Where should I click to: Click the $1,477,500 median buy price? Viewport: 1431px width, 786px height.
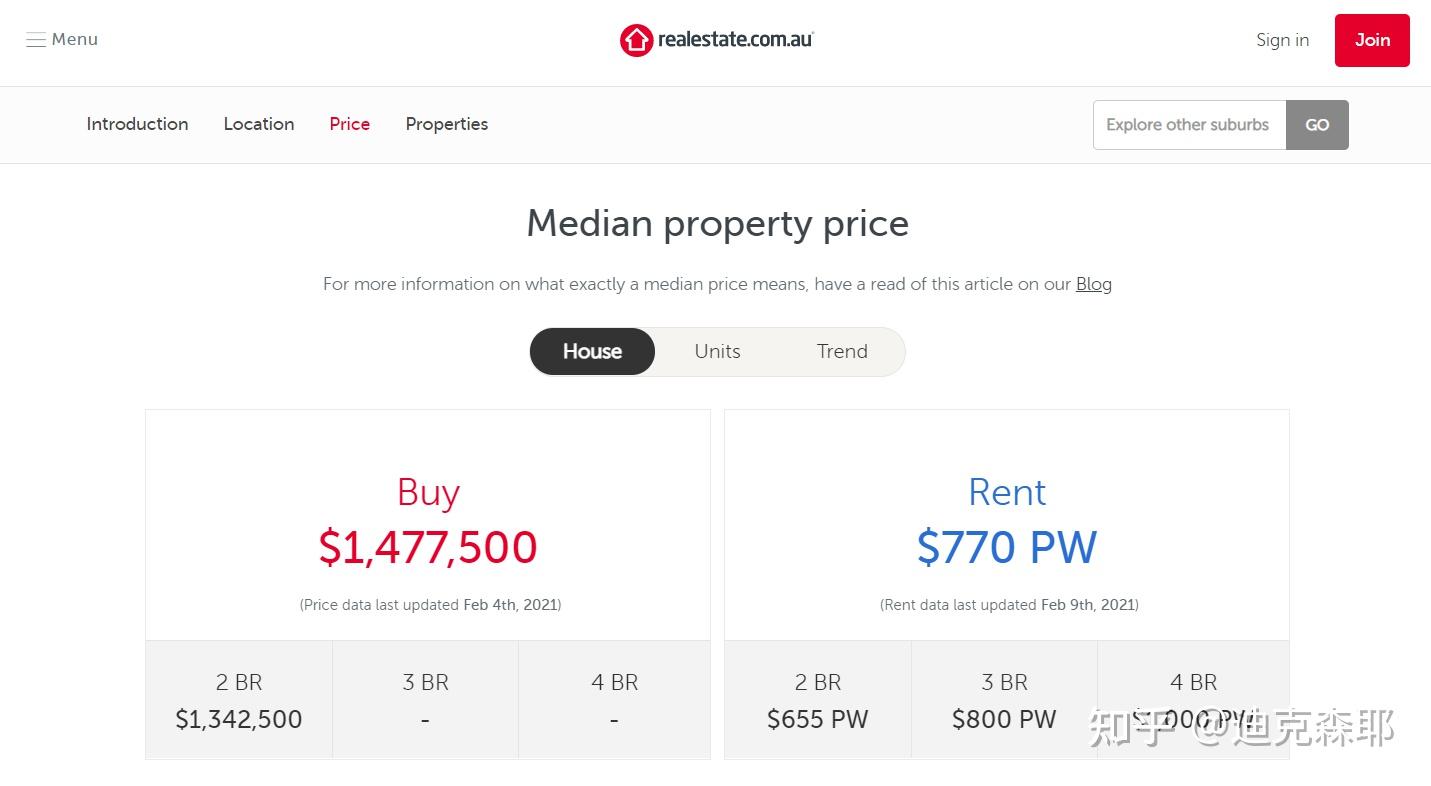click(x=428, y=547)
